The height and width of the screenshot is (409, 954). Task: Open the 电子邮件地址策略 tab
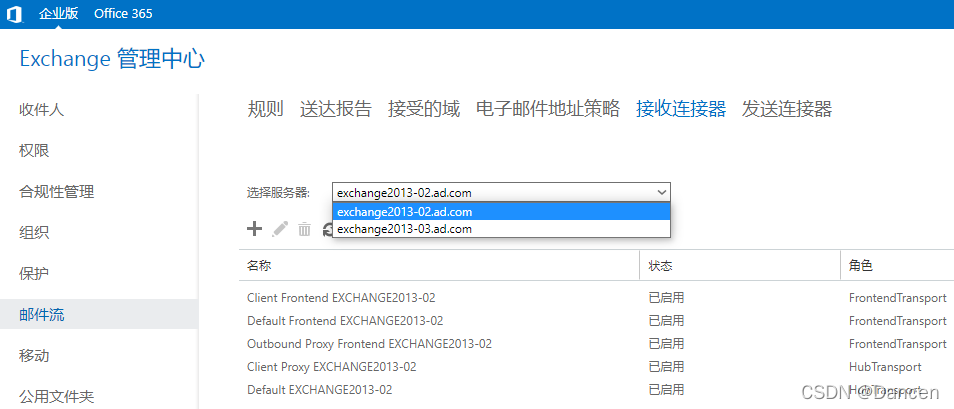coord(548,109)
